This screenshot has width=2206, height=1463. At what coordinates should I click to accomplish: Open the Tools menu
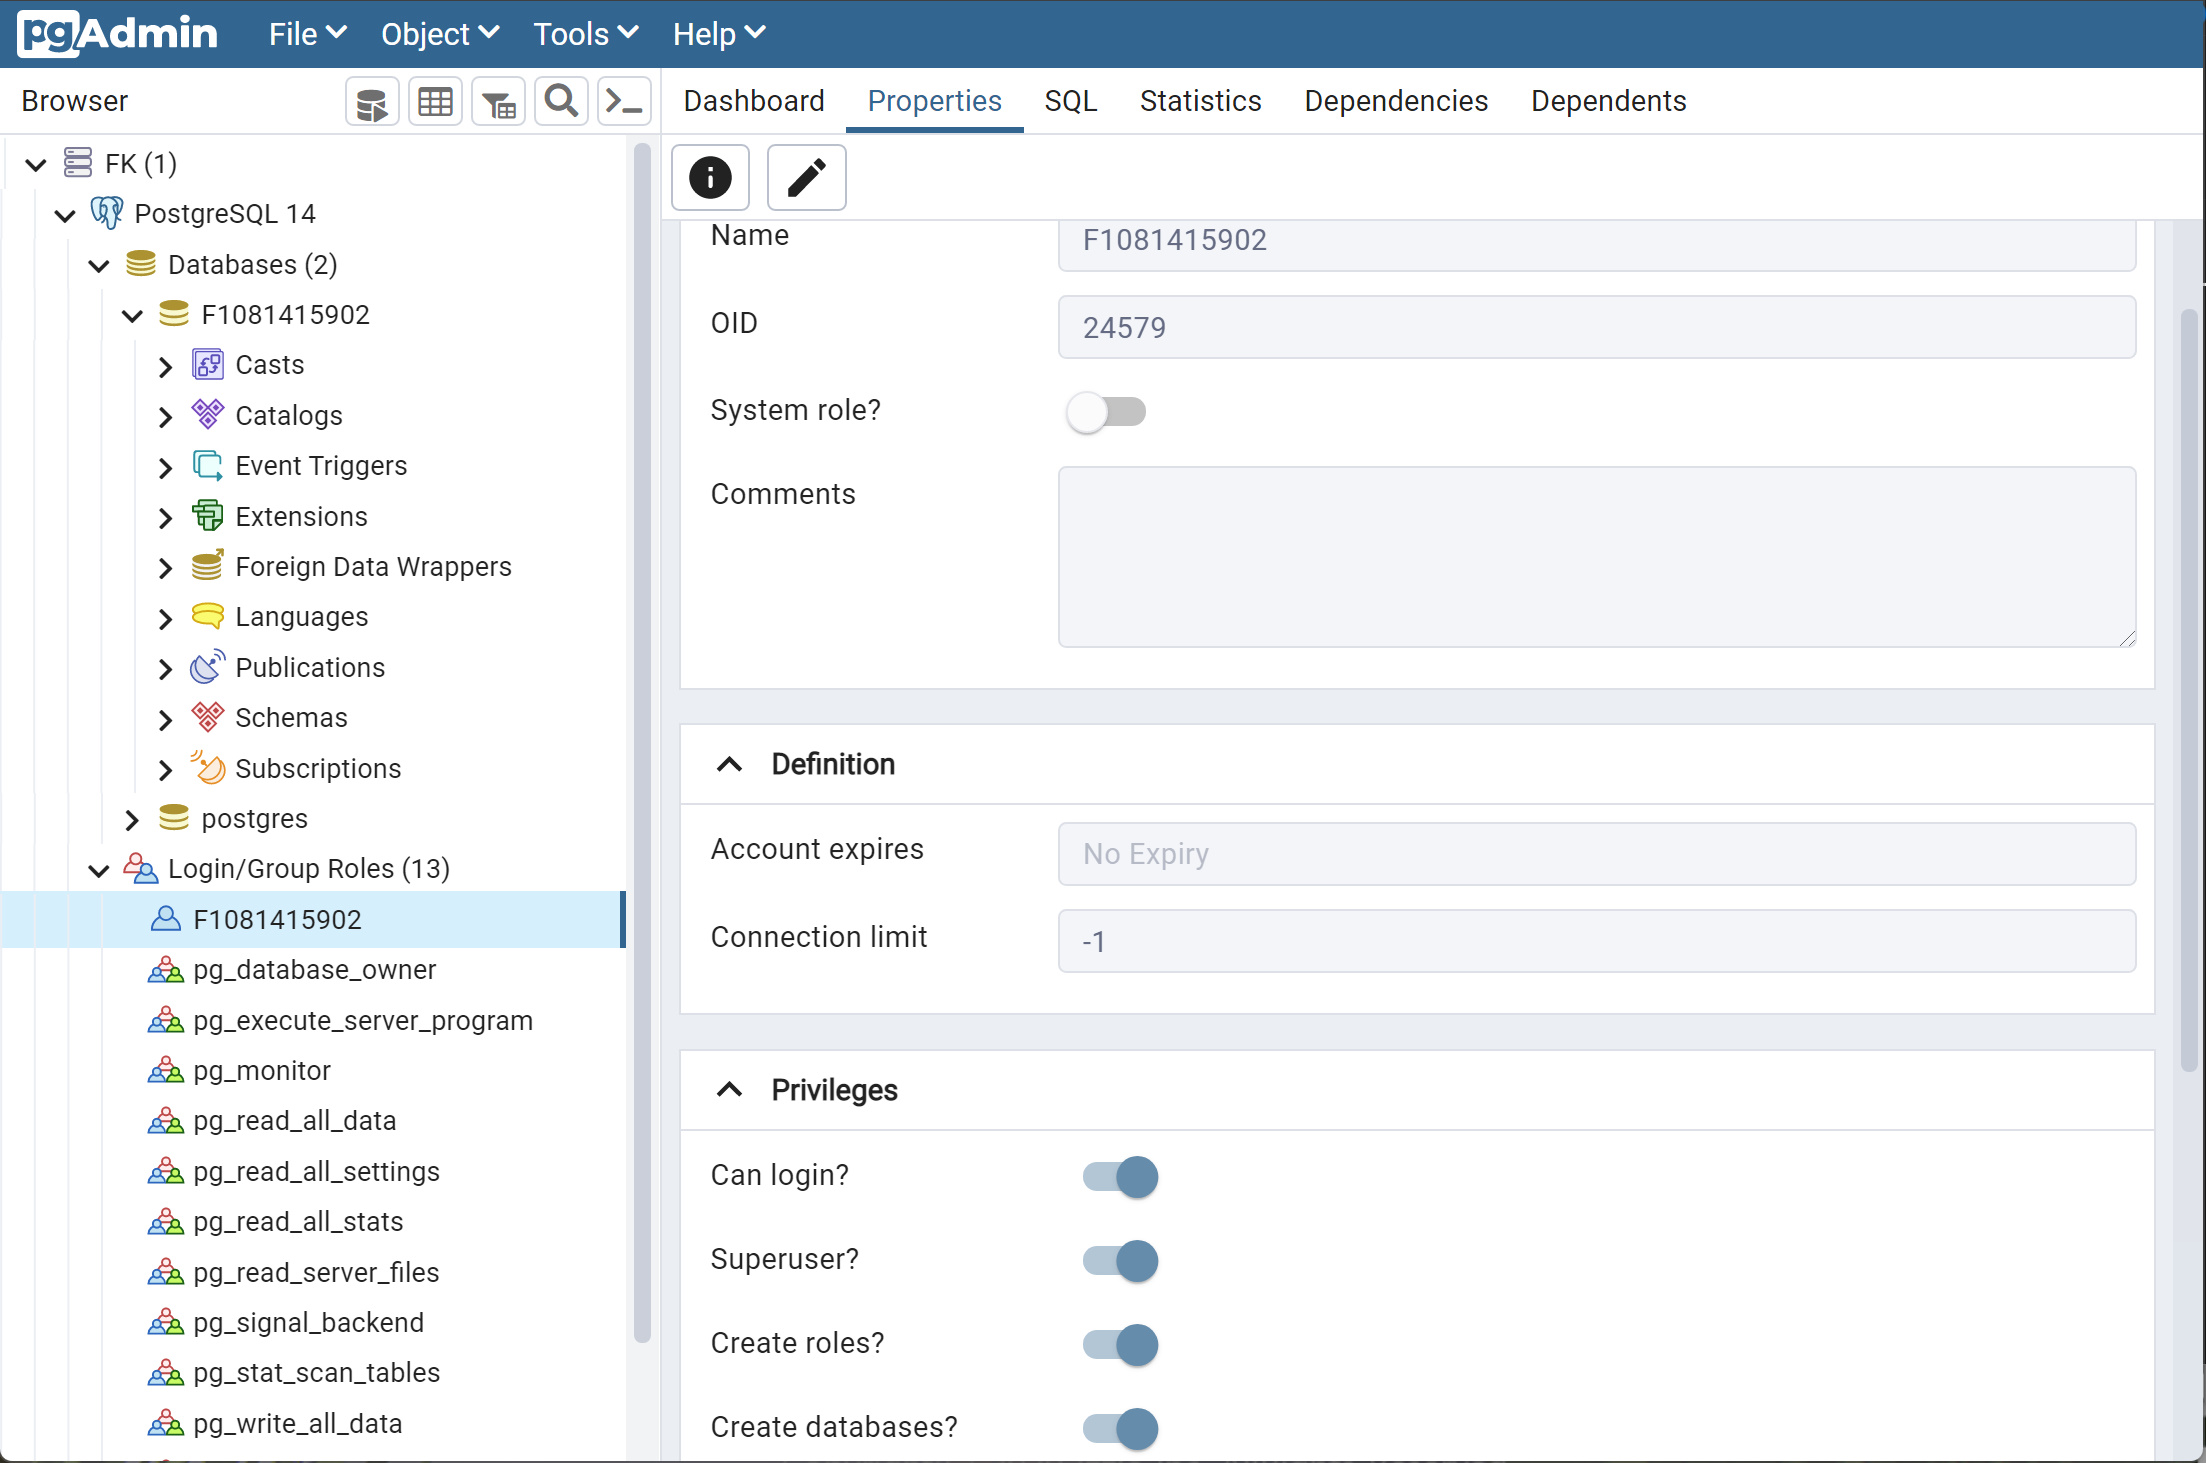click(x=585, y=34)
